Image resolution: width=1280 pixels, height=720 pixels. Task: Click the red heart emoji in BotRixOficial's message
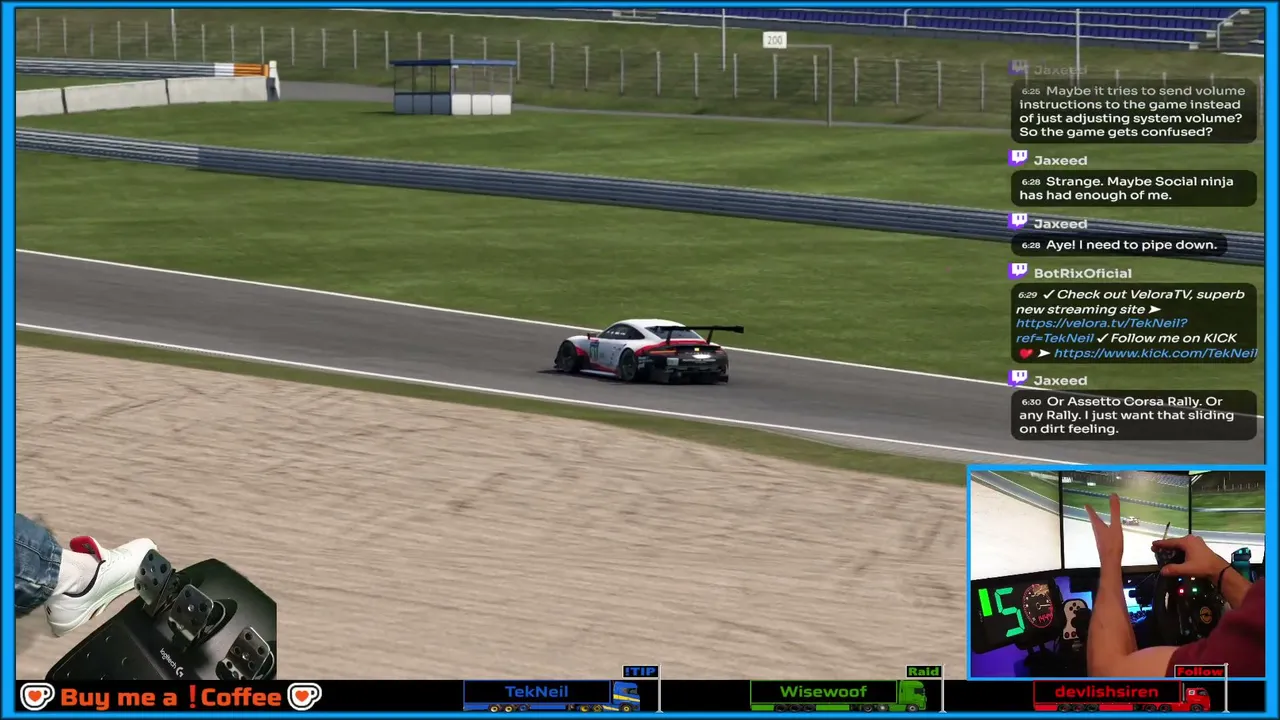click(x=1025, y=353)
